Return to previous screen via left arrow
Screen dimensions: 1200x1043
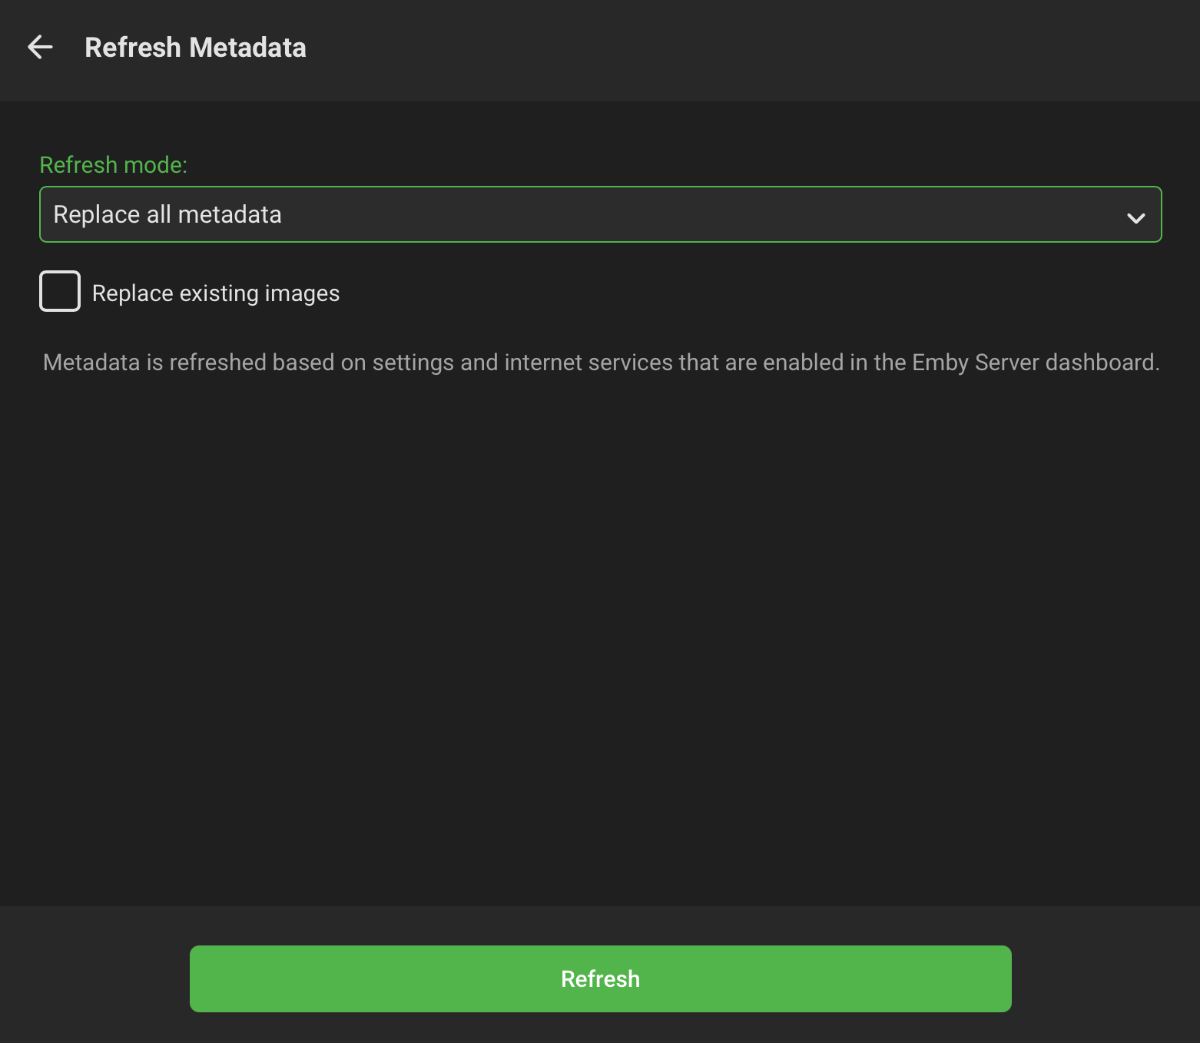click(40, 47)
